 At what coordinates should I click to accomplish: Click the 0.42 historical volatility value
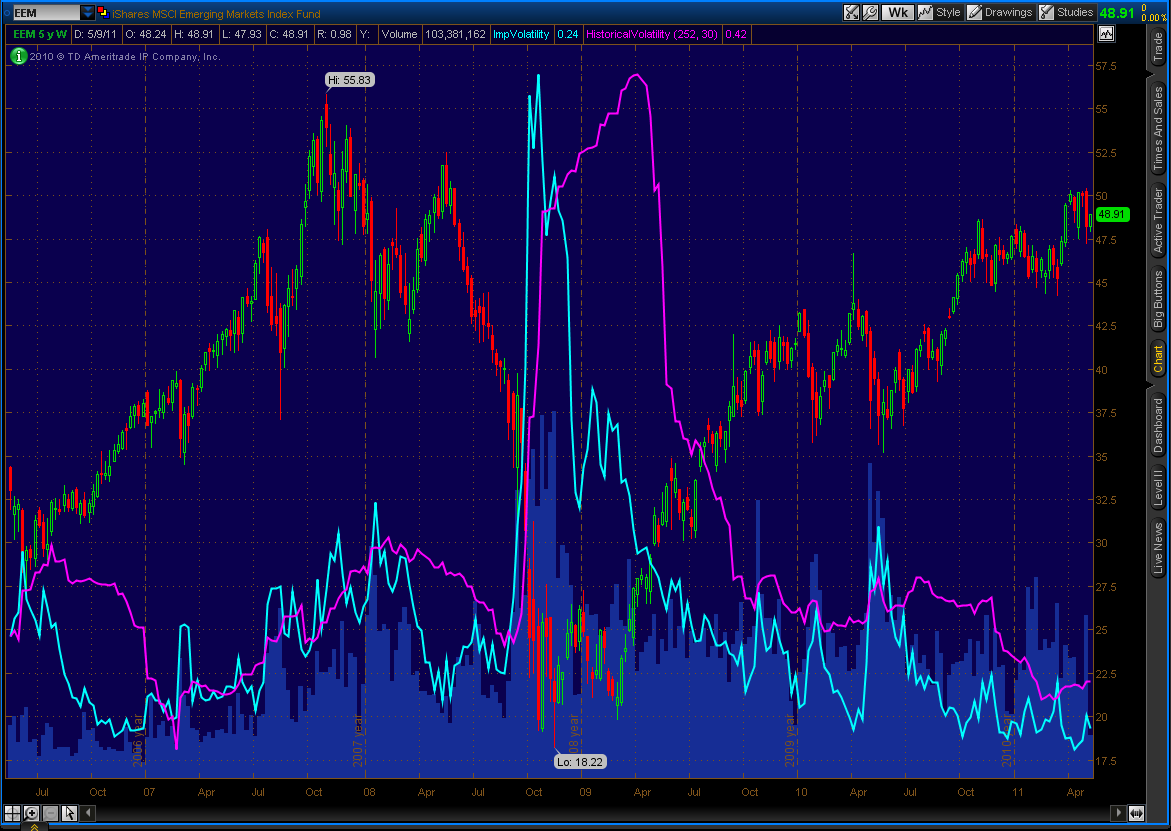736,34
